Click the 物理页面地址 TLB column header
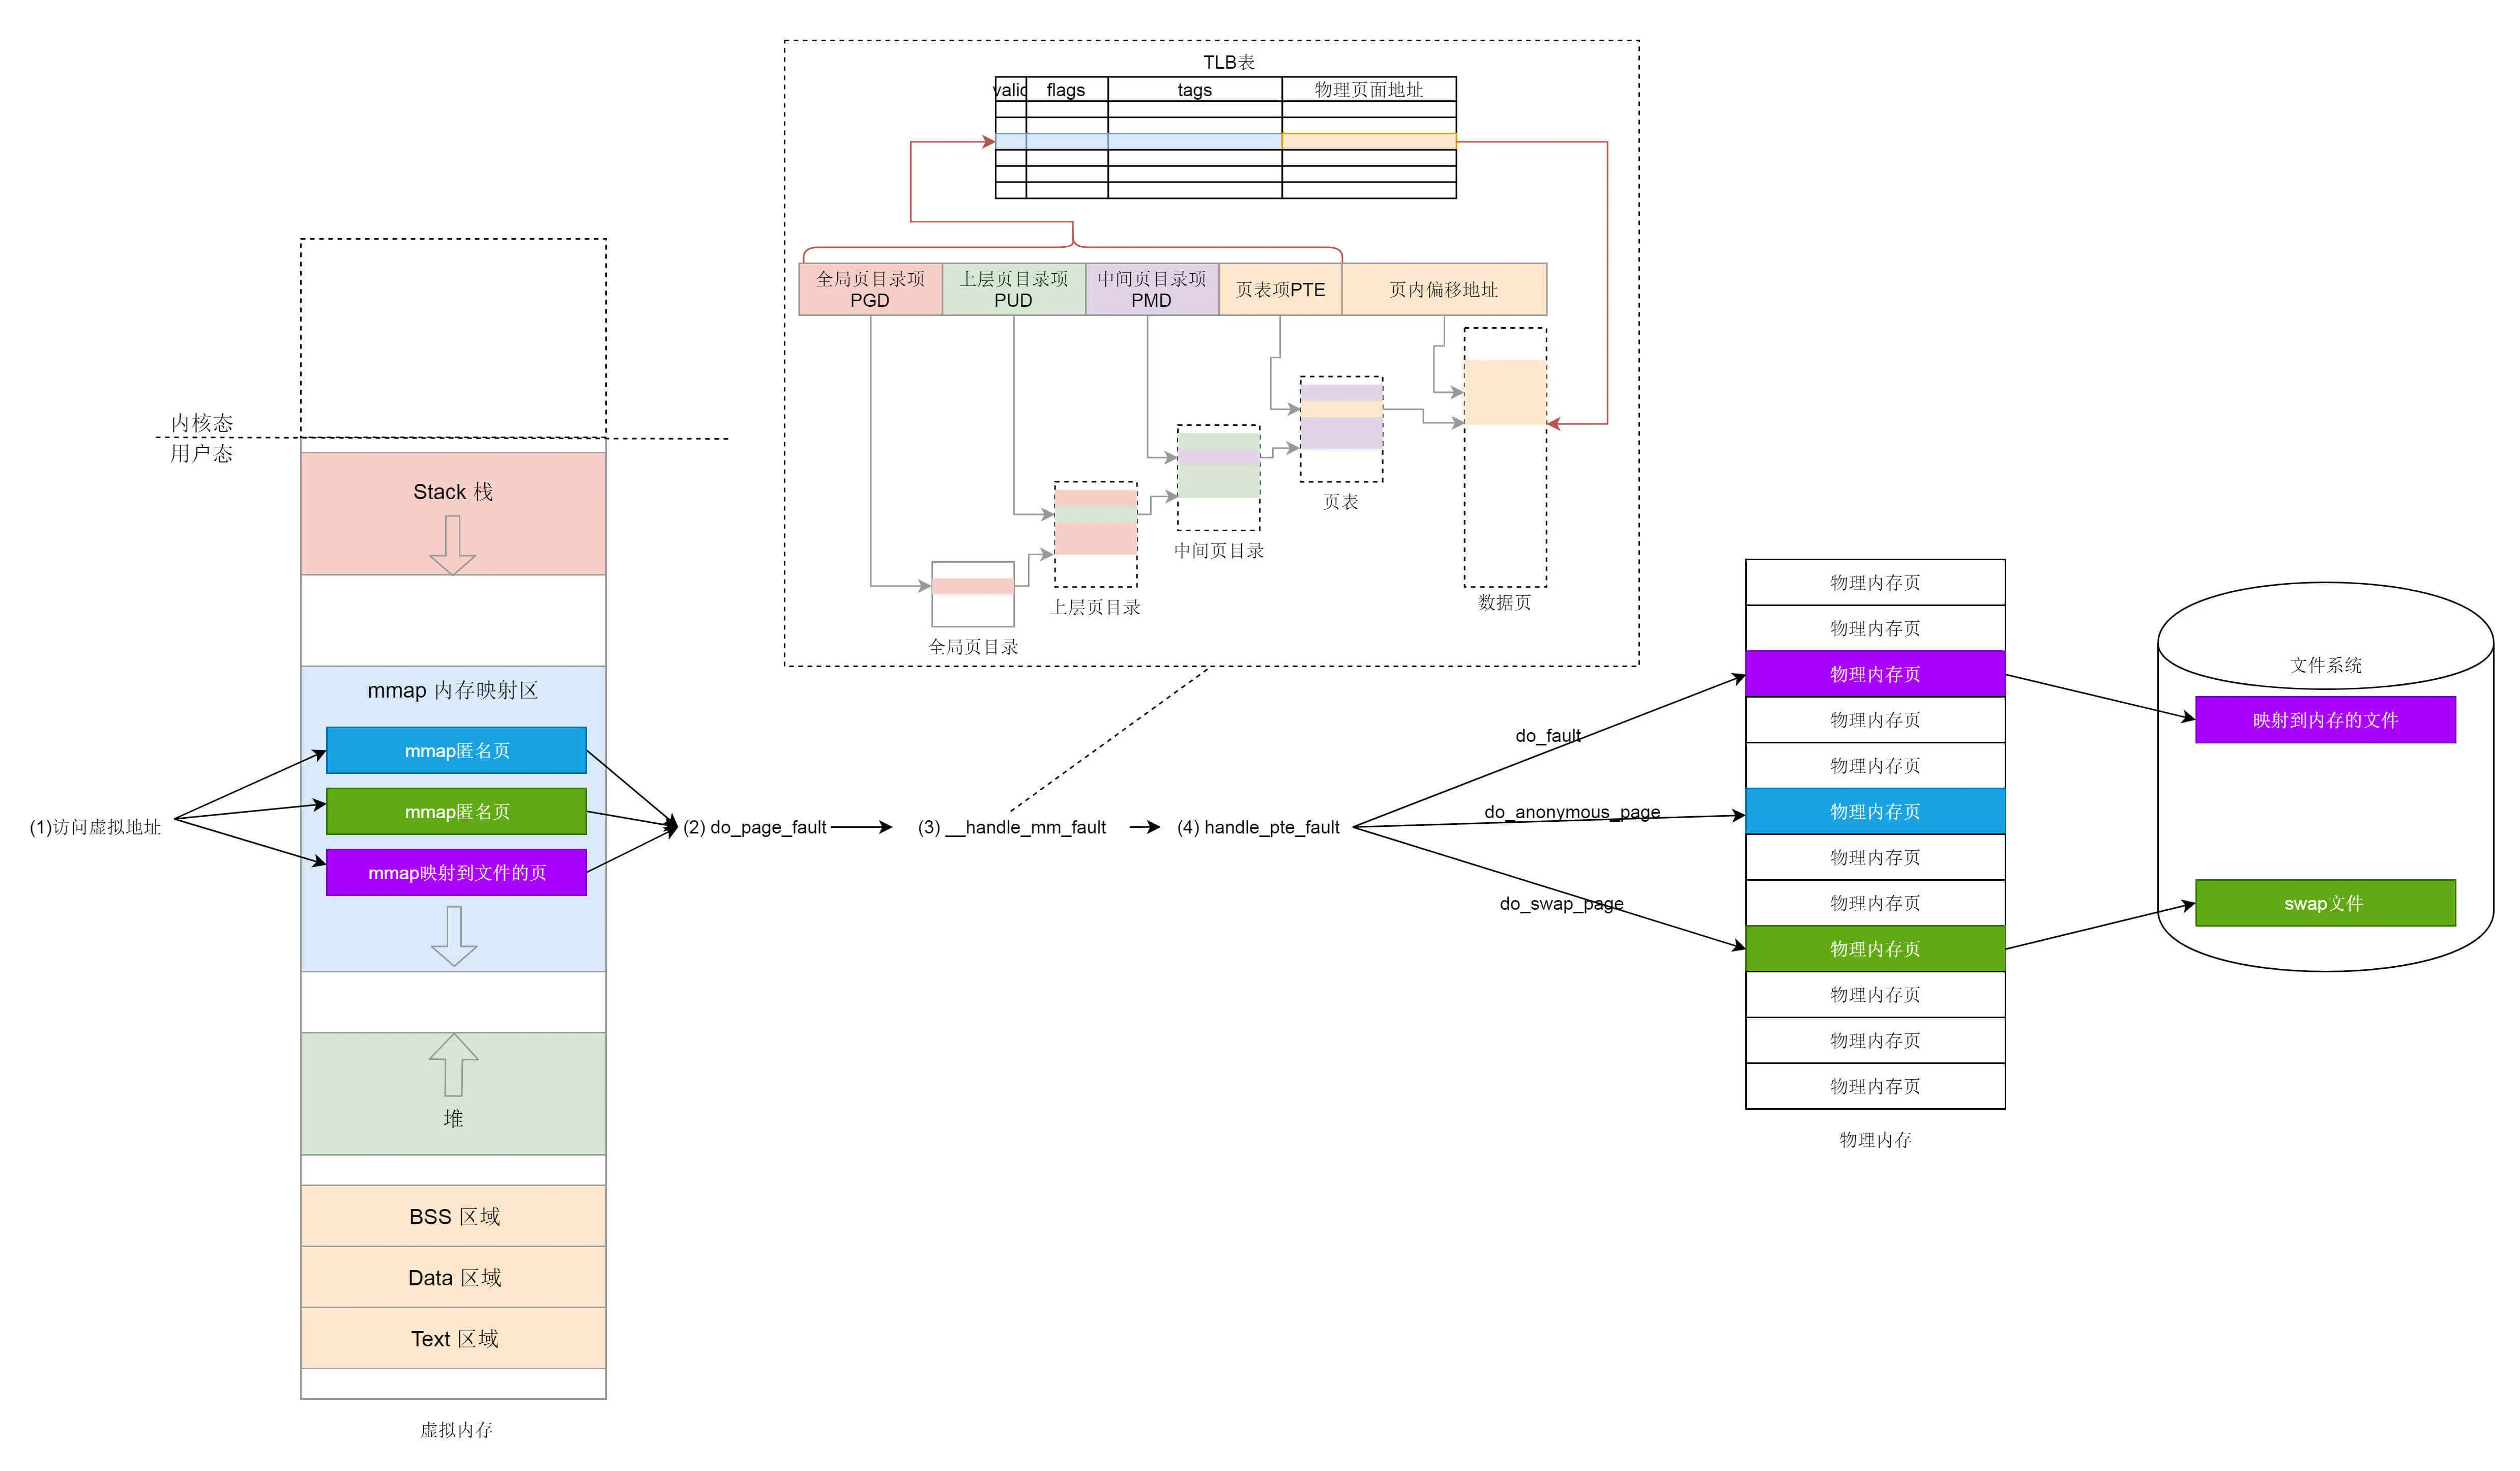The width and height of the screenshot is (2520, 1471). [1368, 89]
